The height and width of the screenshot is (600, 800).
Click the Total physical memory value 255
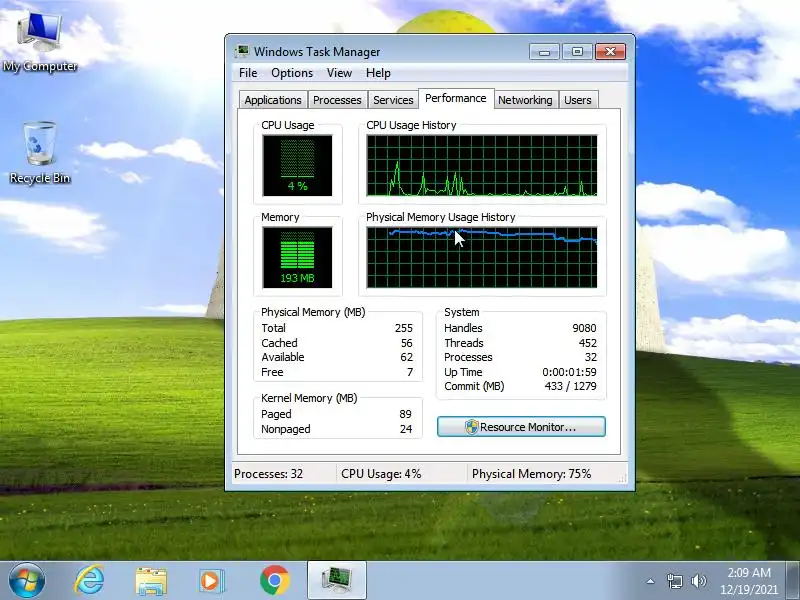404,328
